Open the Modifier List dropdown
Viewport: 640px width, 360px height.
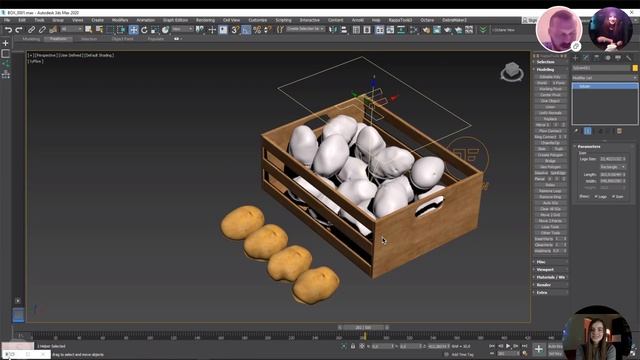click(x=604, y=78)
